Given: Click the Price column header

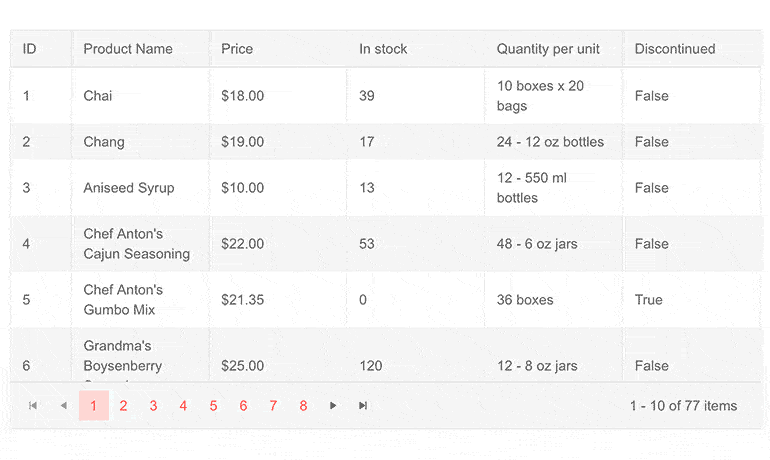Looking at the screenshot, I should [237, 49].
